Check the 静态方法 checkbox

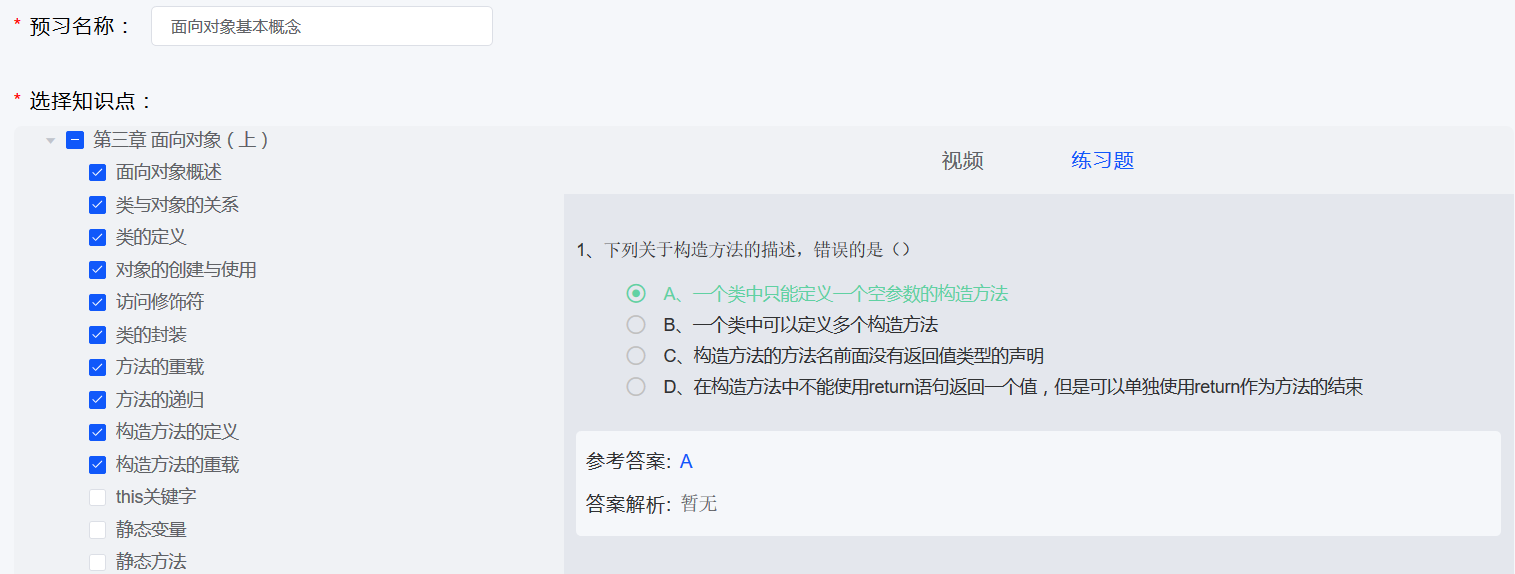click(97, 562)
